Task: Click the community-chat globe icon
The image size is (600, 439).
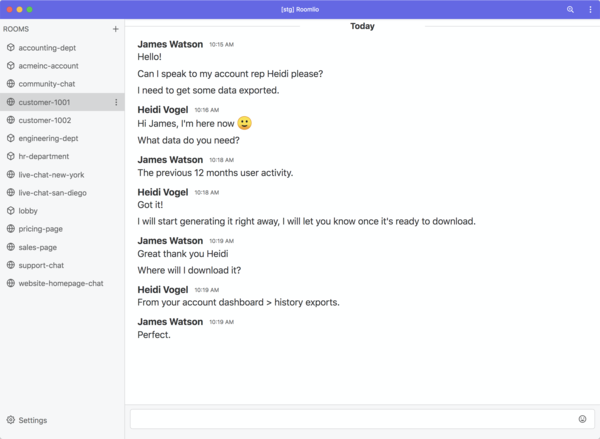Action: click(10, 84)
